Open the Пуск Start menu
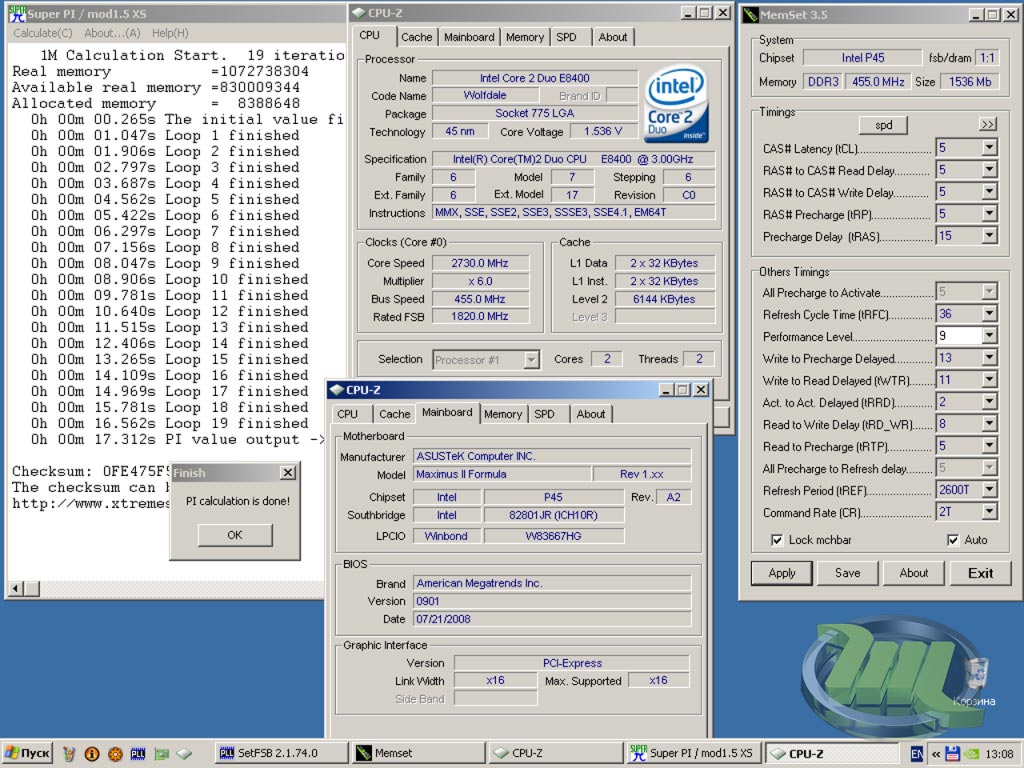 point(27,753)
